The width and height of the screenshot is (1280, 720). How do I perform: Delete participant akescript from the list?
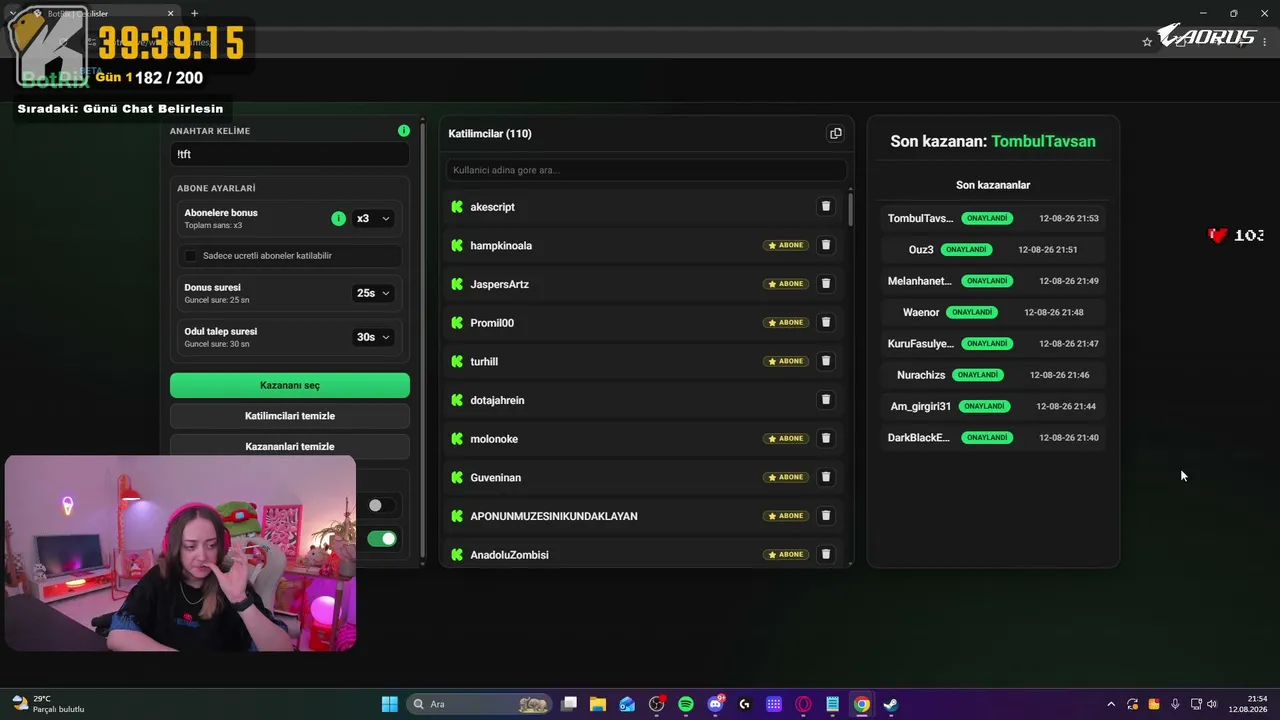point(826,207)
